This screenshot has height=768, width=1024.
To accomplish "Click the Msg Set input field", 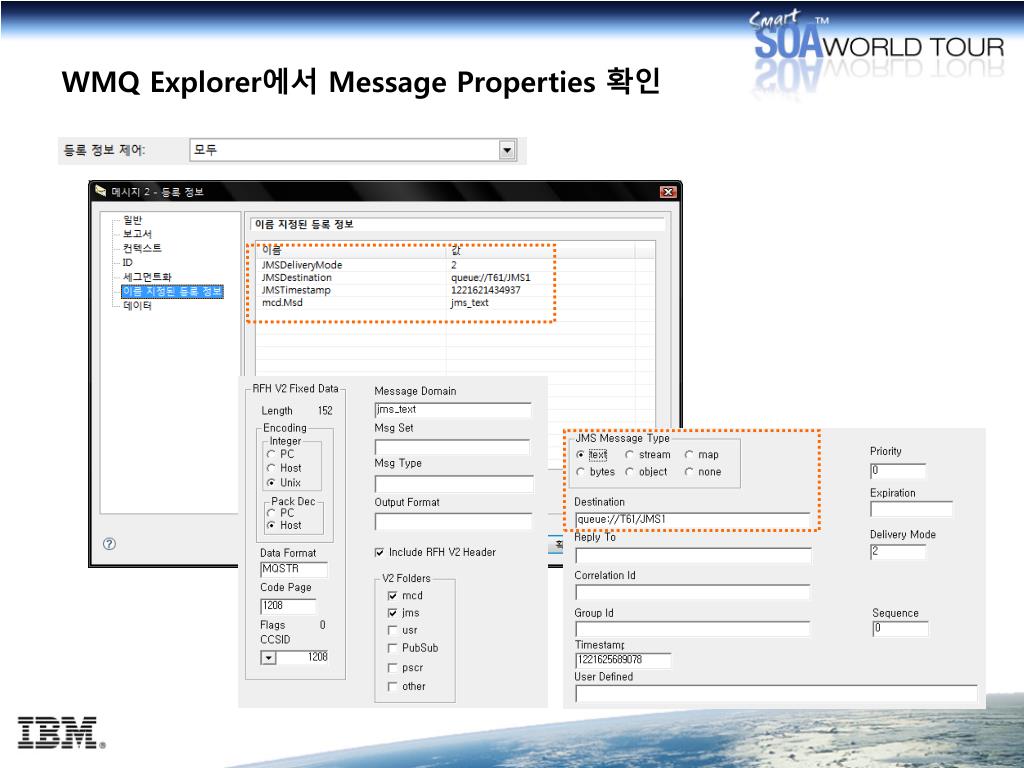I will pos(453,447).
